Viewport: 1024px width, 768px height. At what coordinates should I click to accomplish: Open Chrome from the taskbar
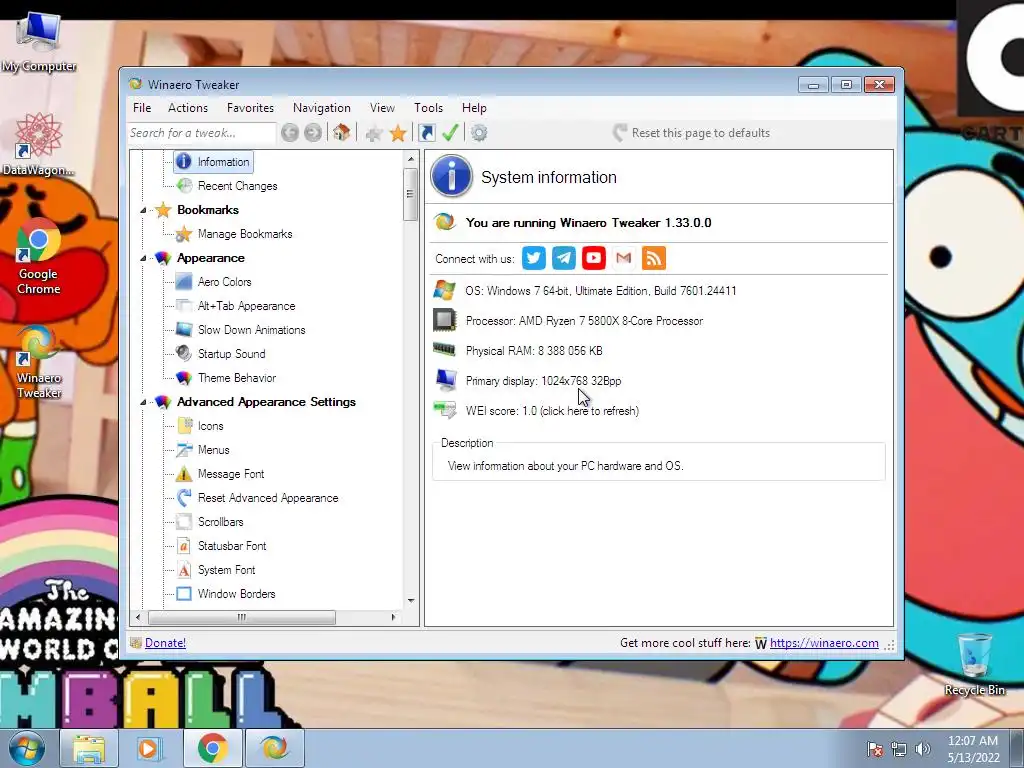click(x=212, y=749)
